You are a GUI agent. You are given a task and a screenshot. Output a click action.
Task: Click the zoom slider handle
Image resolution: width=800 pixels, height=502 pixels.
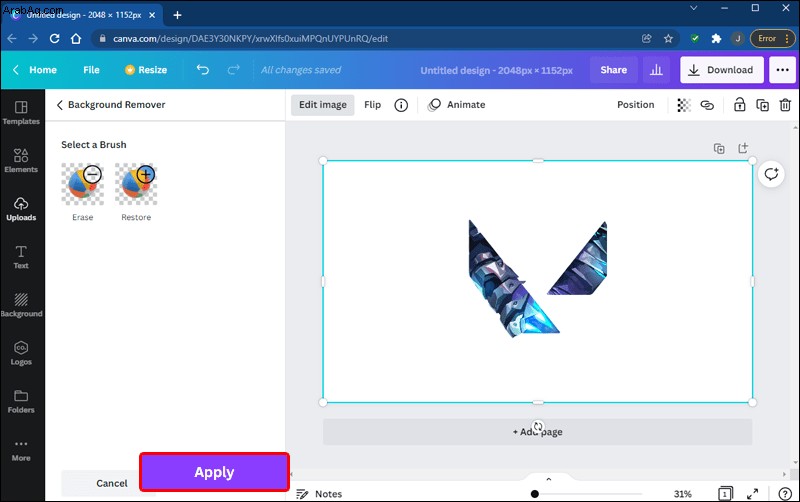534,494
